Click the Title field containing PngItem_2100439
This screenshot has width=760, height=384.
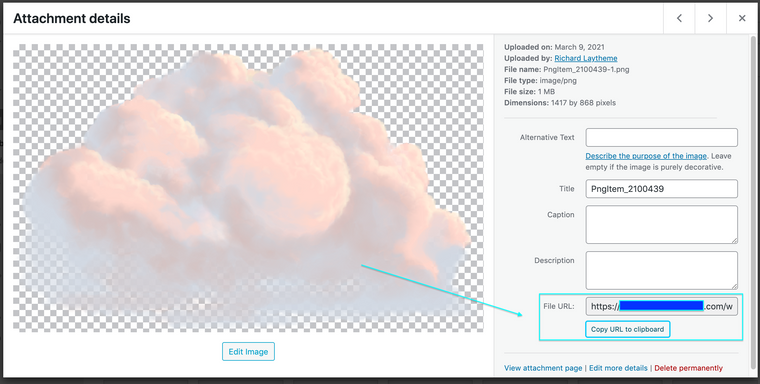click(x=662, y=189)
